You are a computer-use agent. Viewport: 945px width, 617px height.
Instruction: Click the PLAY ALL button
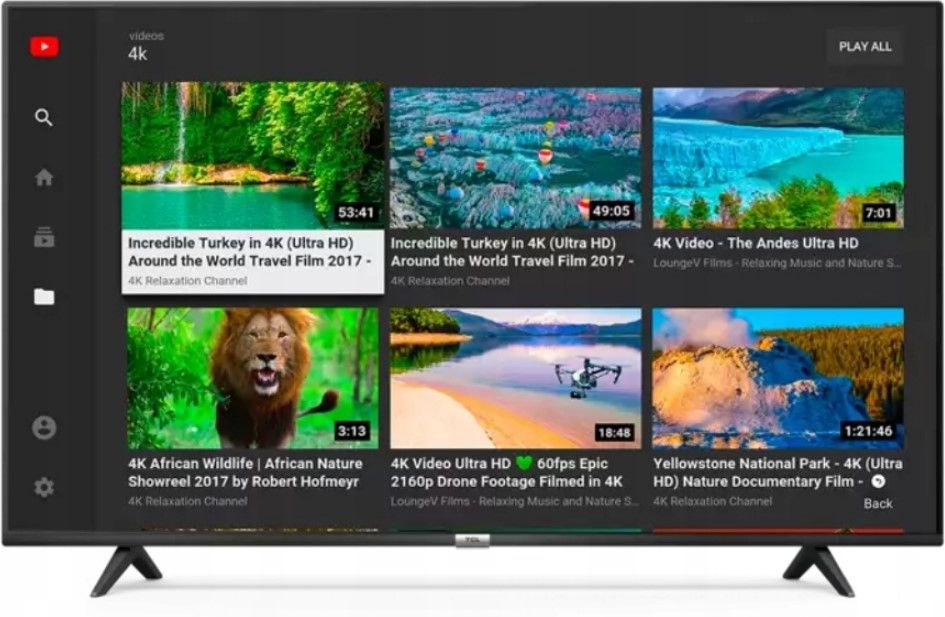coord(864,47)
